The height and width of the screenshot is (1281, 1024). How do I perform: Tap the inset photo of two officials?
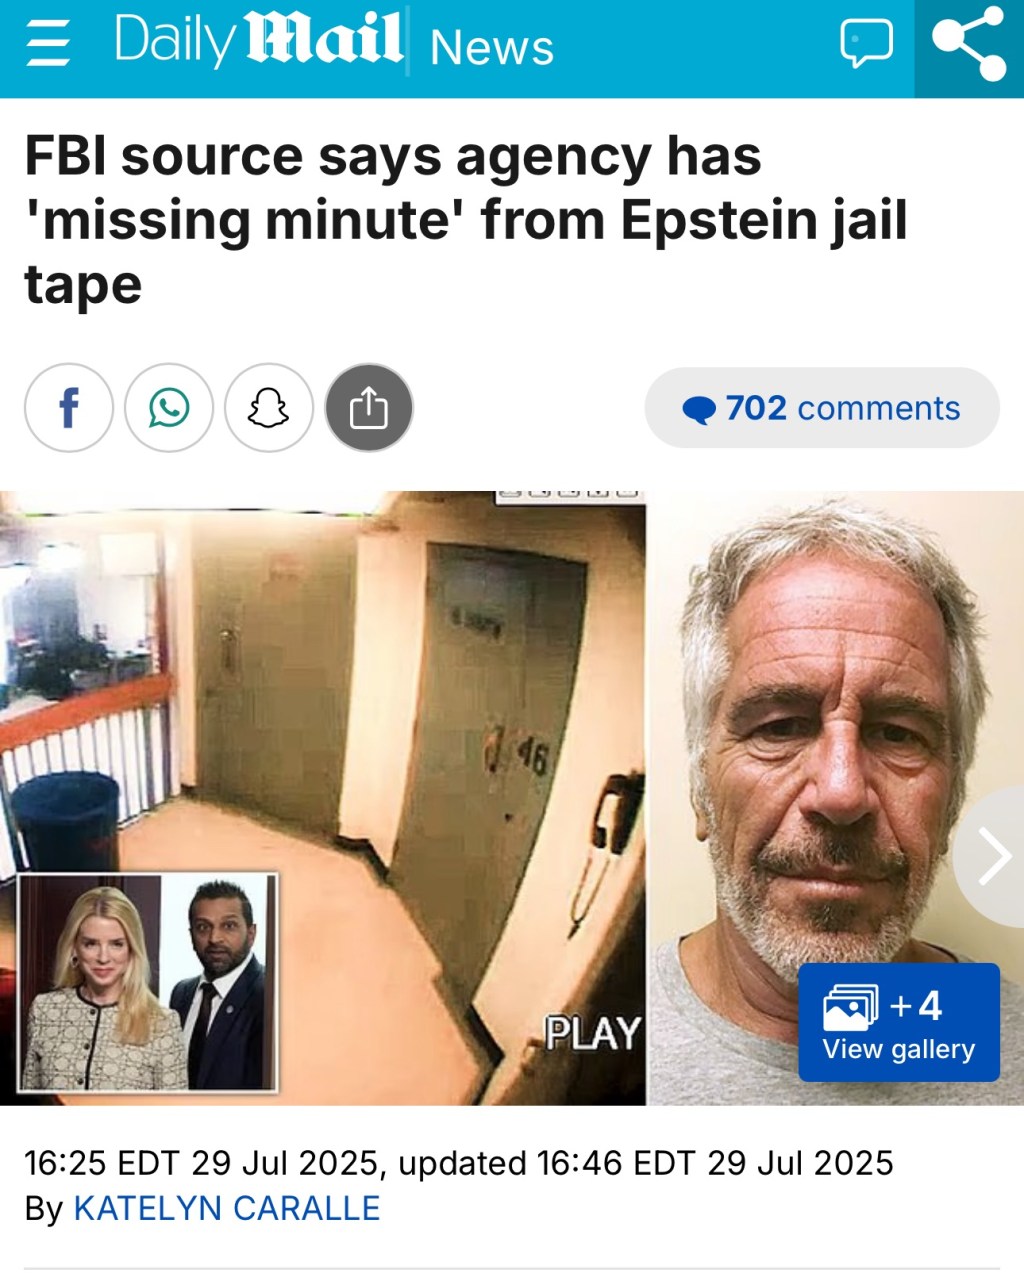coord(148,983)
